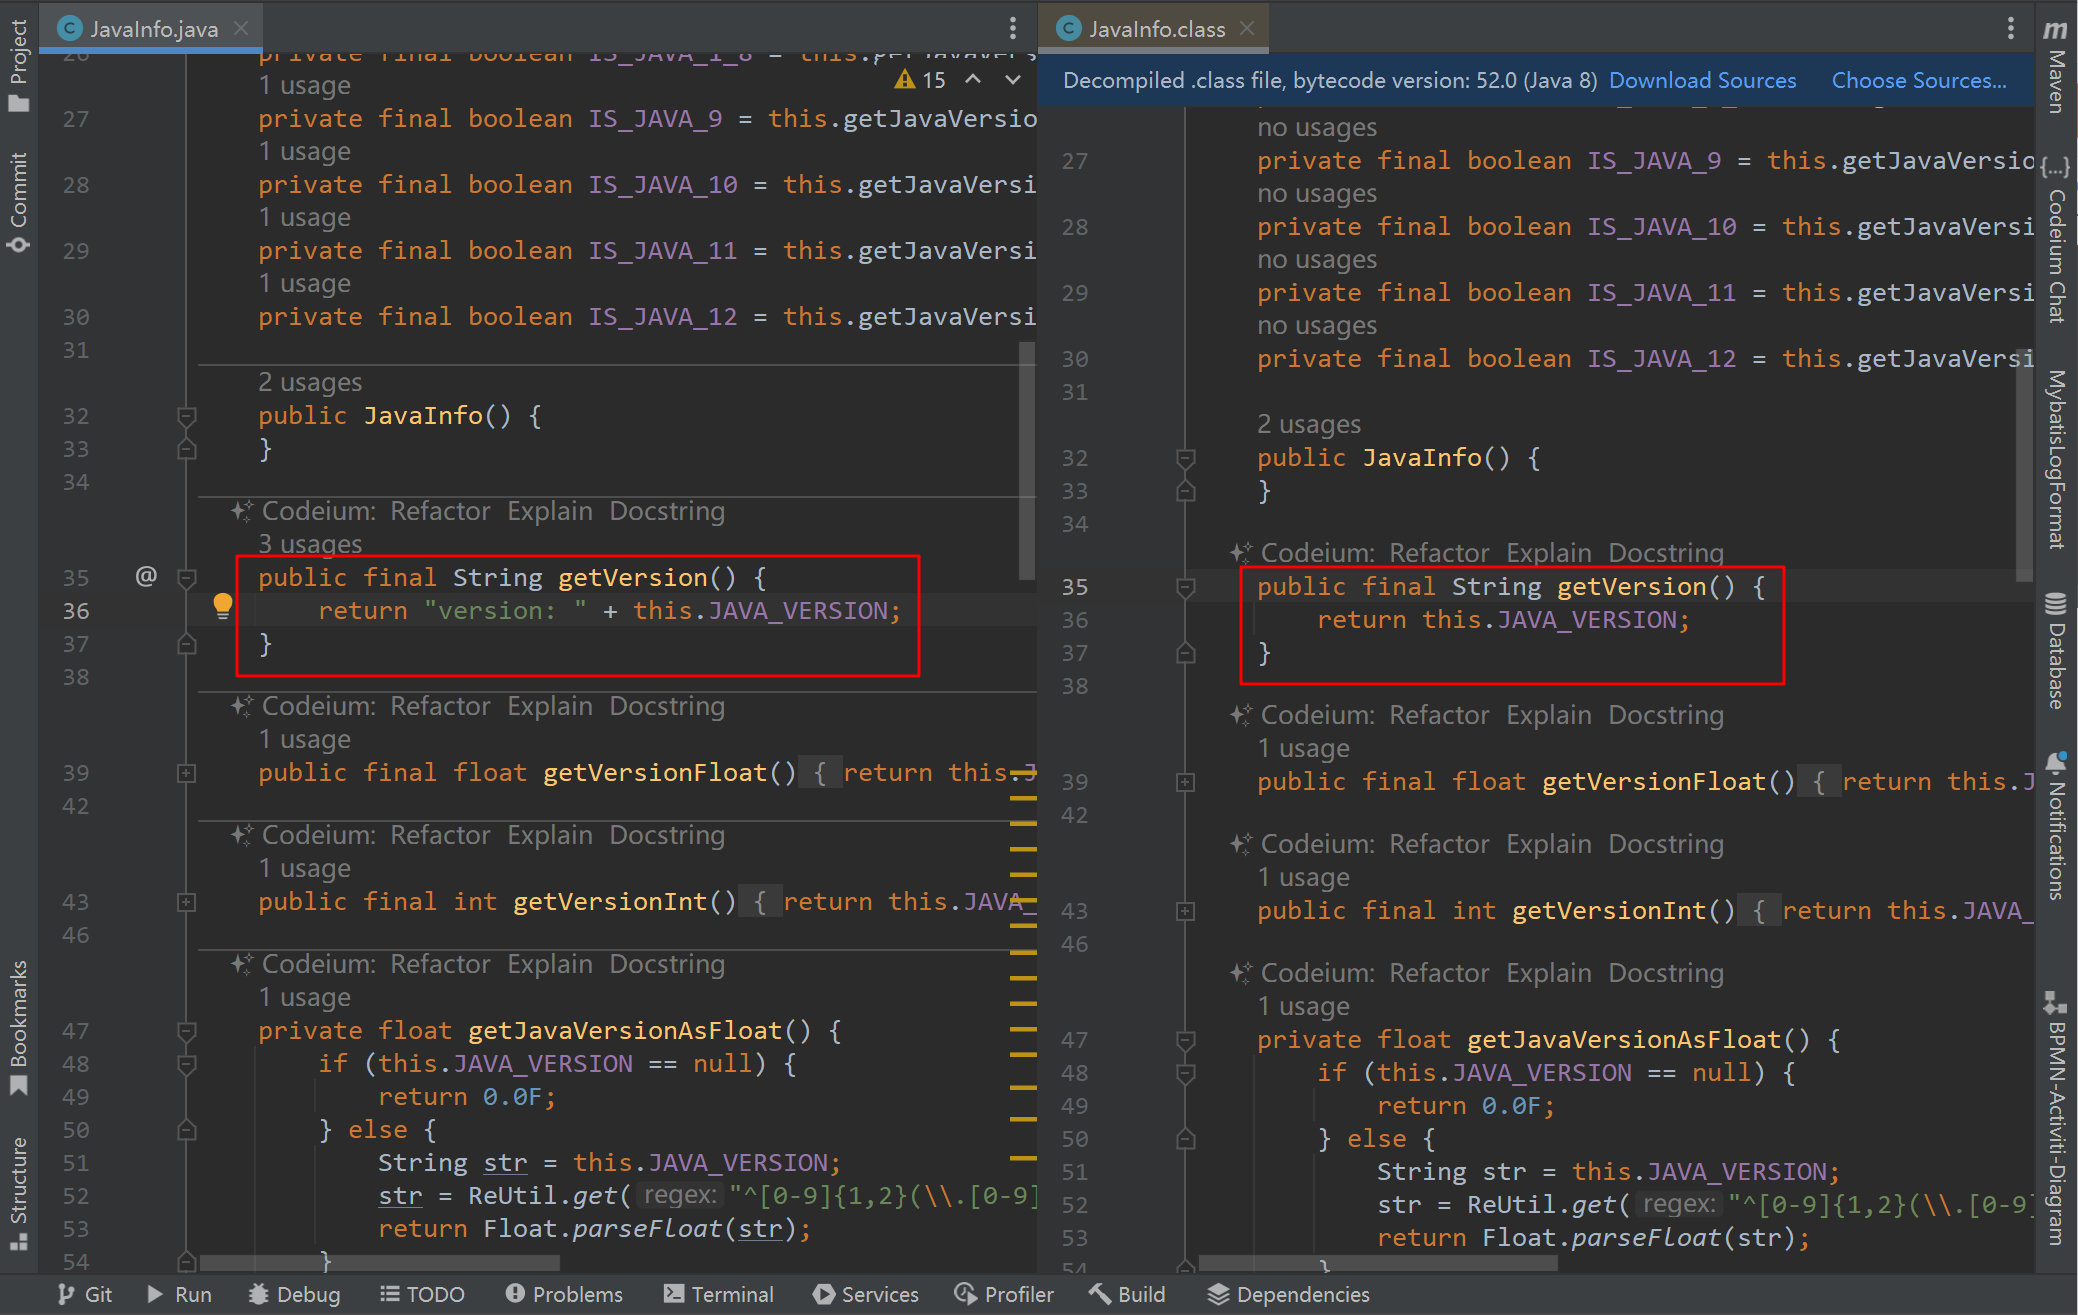Click Codeium Docstring above getVersion in JavaInfo.java
Screen dimensions: 2078x1315
tap(667, 511)
